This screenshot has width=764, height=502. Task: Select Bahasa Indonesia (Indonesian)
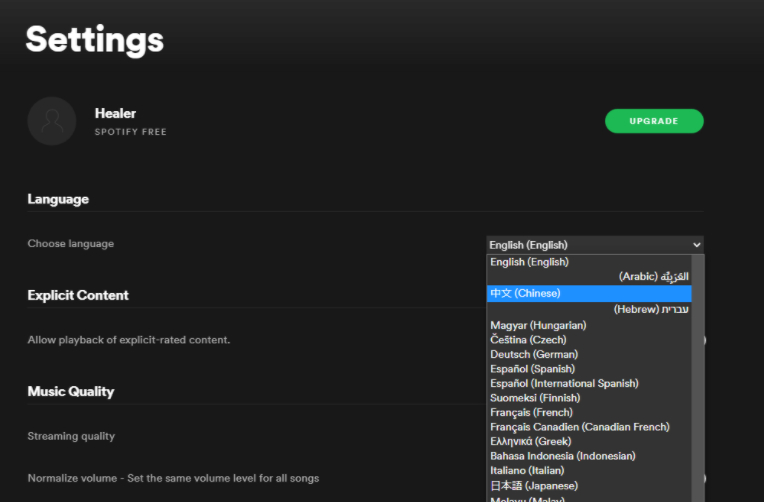point(562,456)
